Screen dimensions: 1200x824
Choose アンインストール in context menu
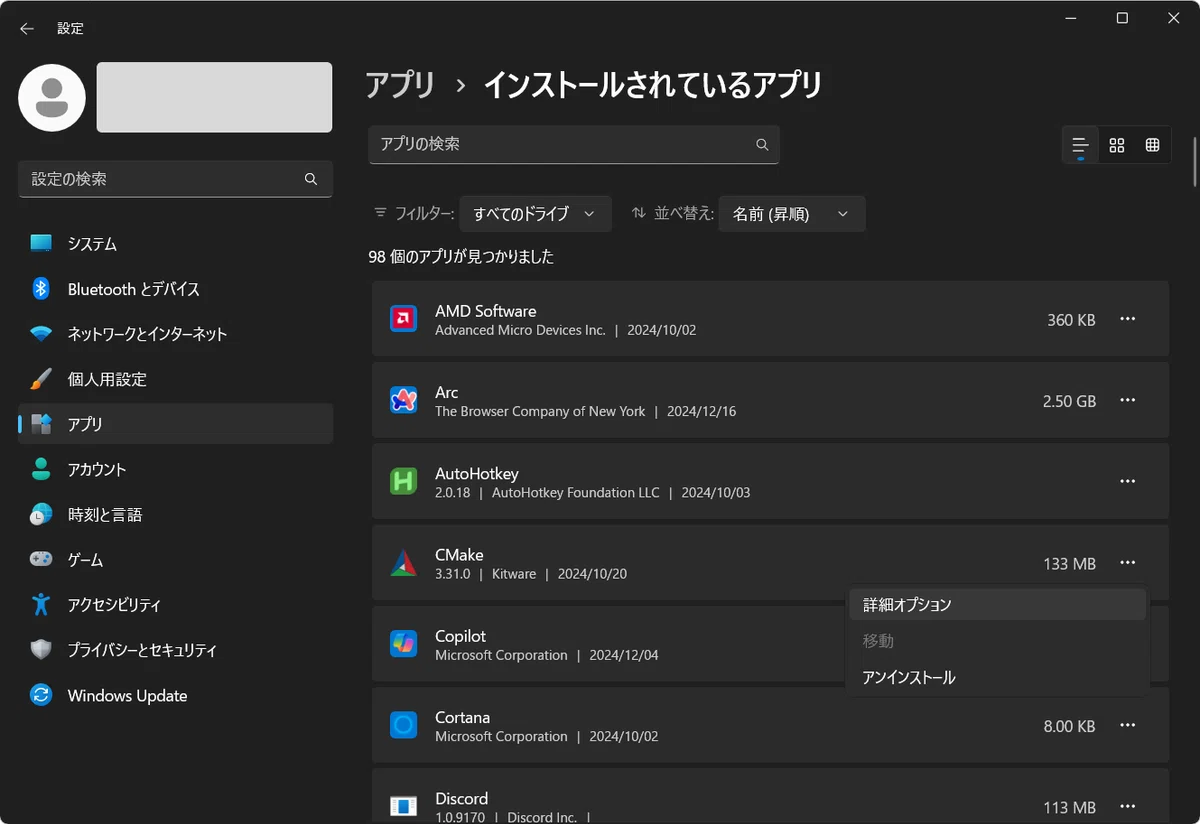coord(997,678)
